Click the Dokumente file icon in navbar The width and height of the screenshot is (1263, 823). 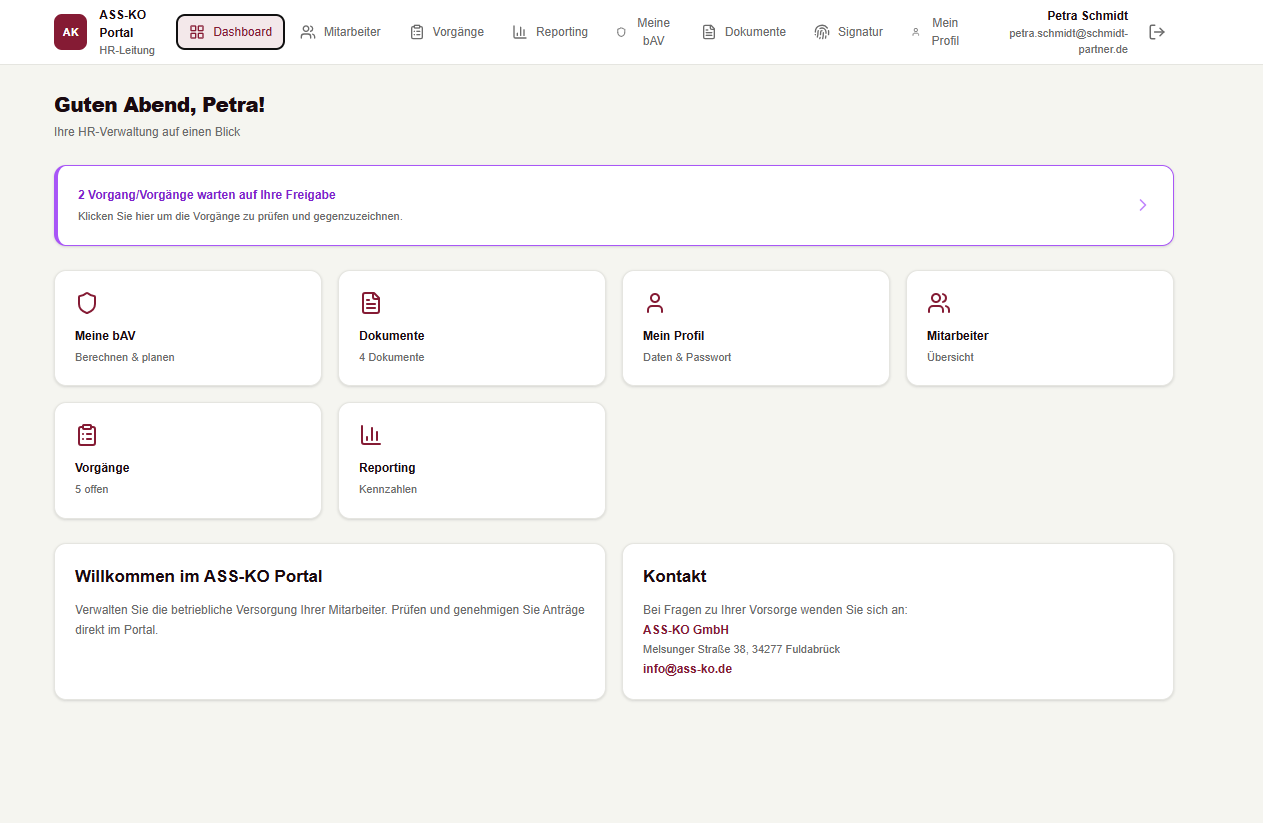click(709, 32)
